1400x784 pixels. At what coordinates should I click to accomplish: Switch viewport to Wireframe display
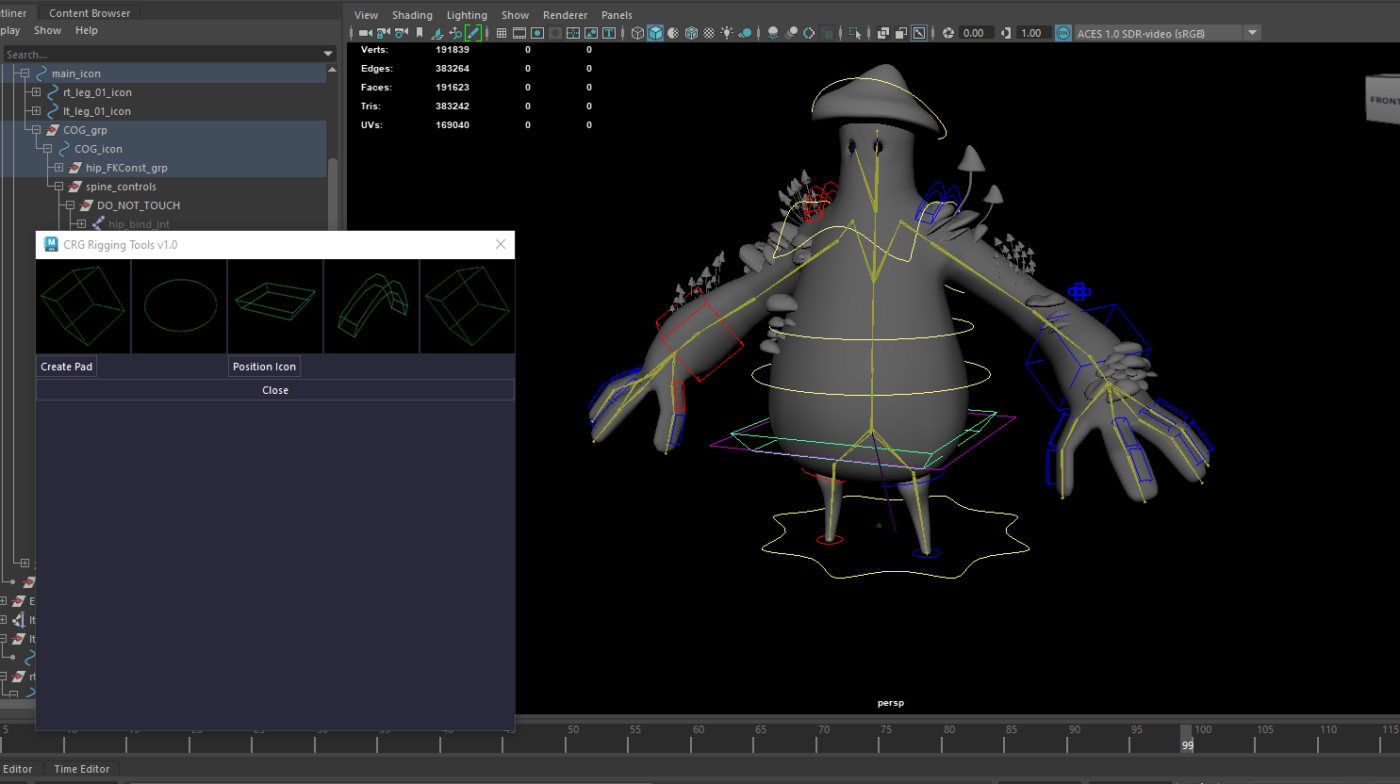637,33
